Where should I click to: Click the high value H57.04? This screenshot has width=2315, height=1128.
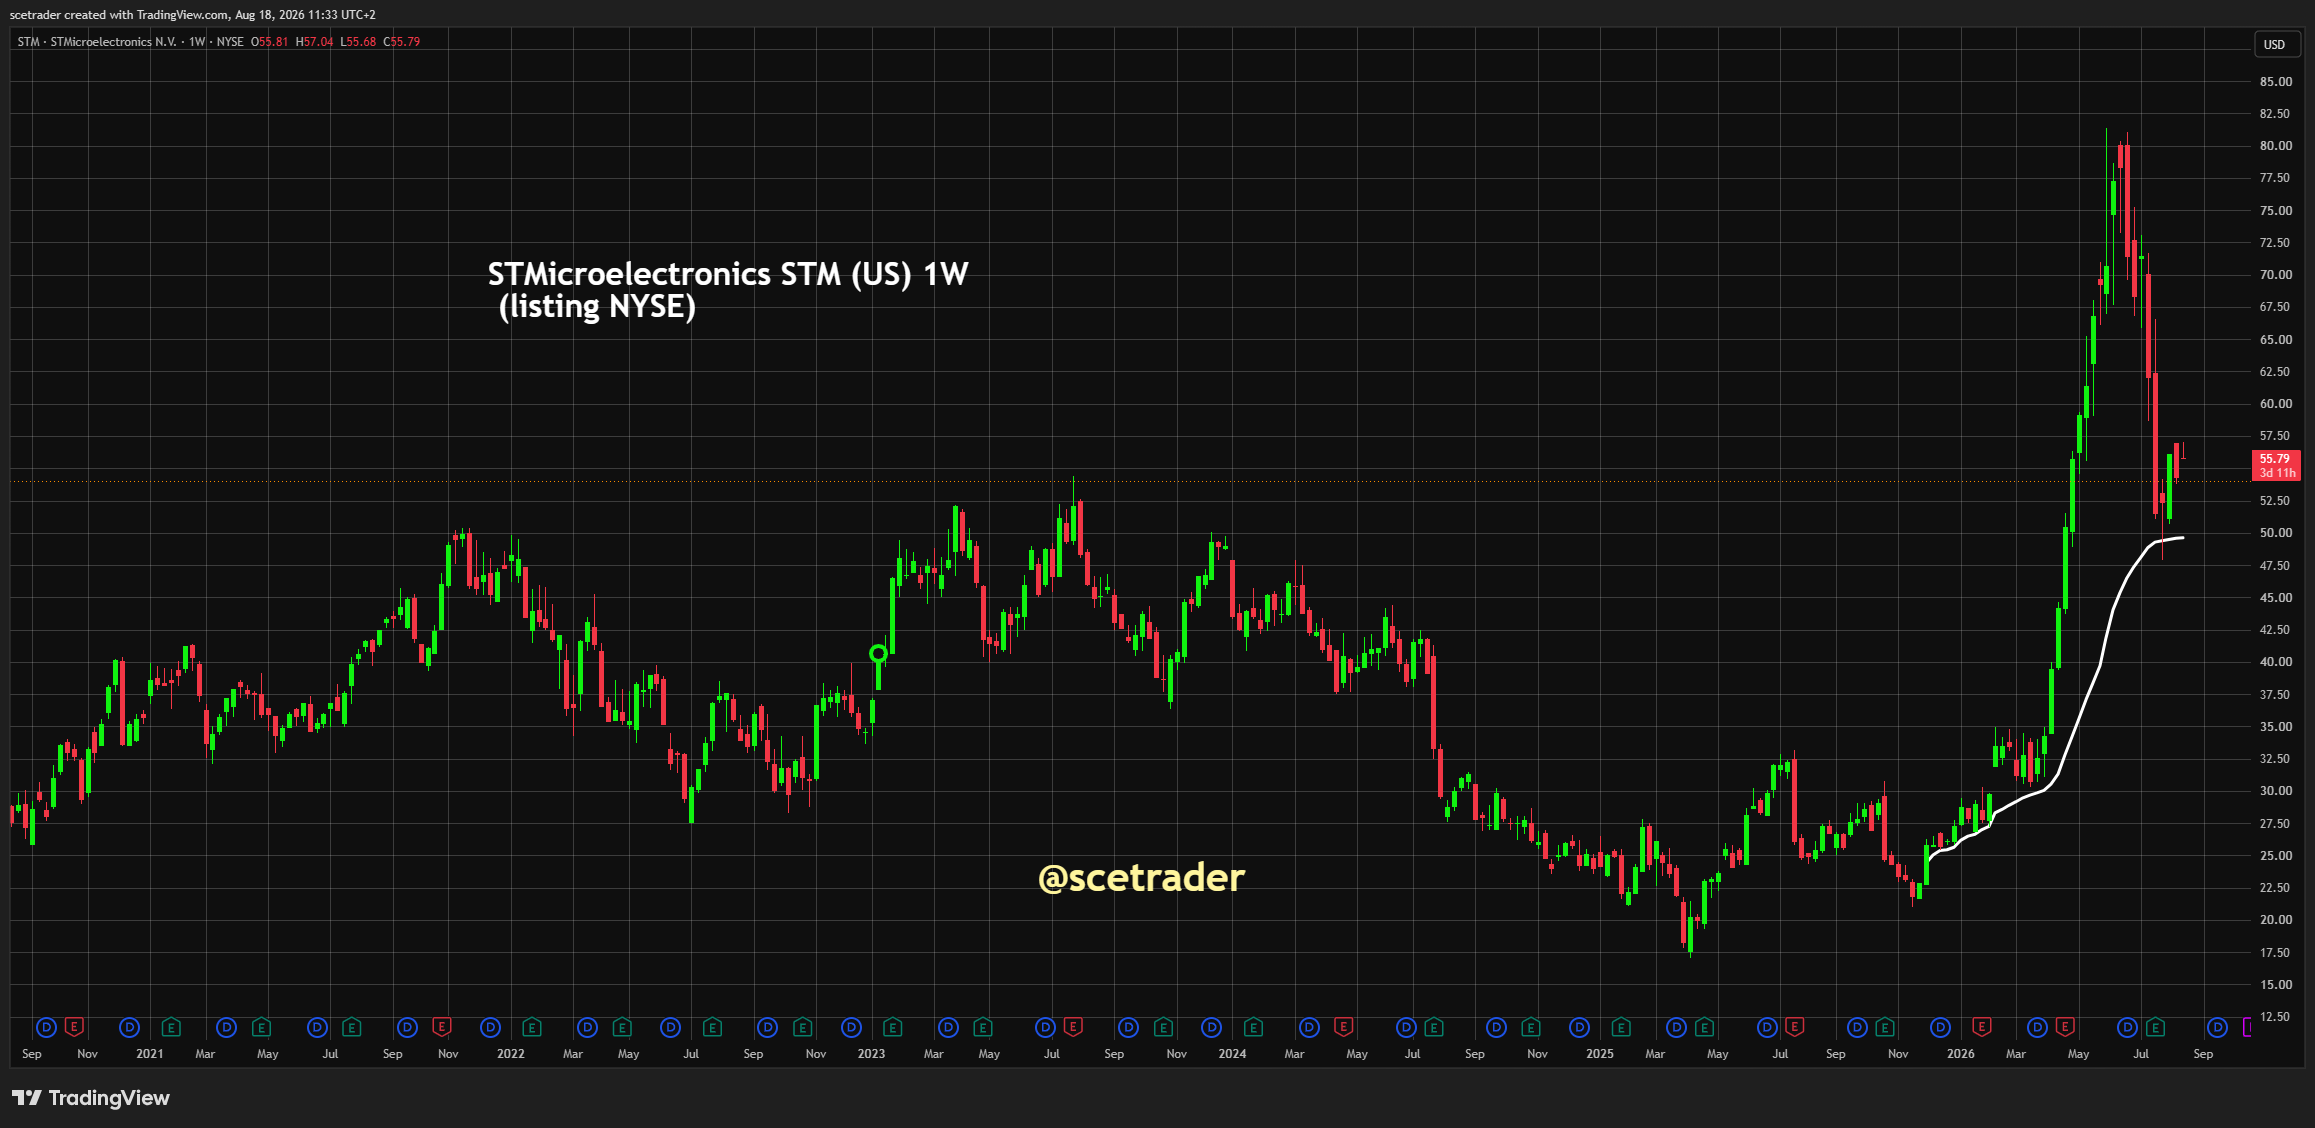click(314, 42)
